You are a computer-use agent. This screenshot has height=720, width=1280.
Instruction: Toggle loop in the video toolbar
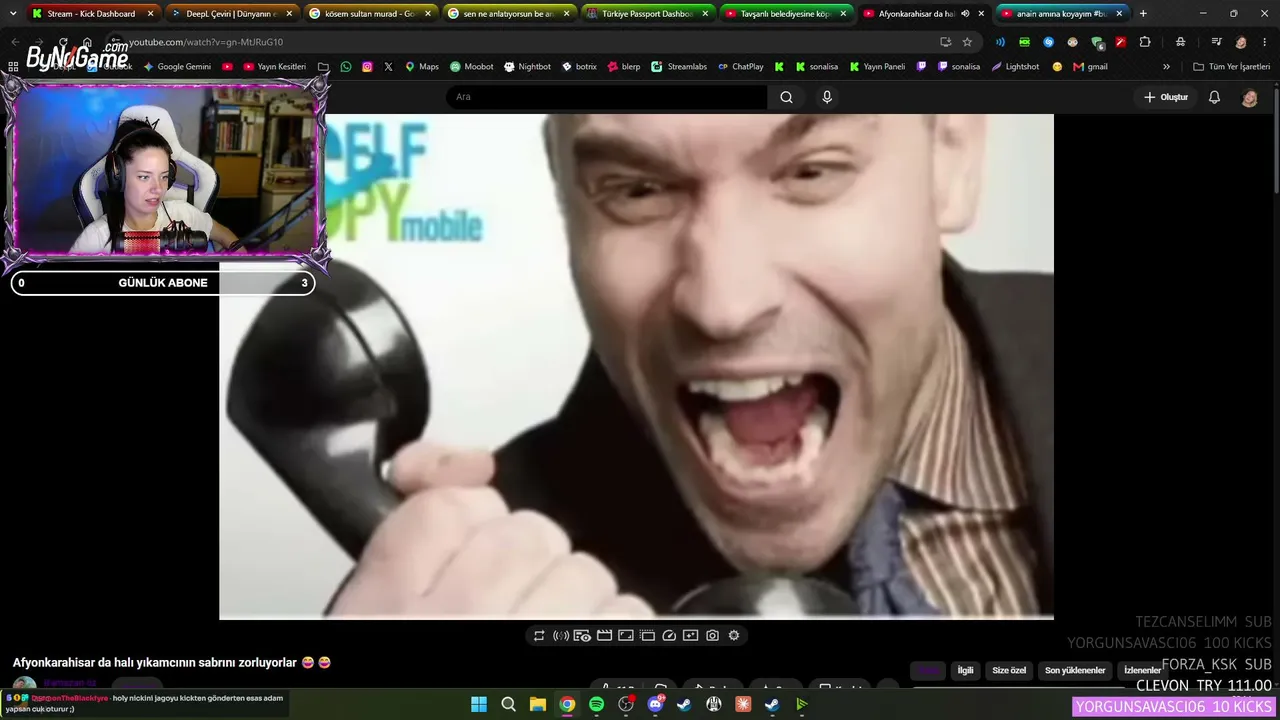pos(539,635)
